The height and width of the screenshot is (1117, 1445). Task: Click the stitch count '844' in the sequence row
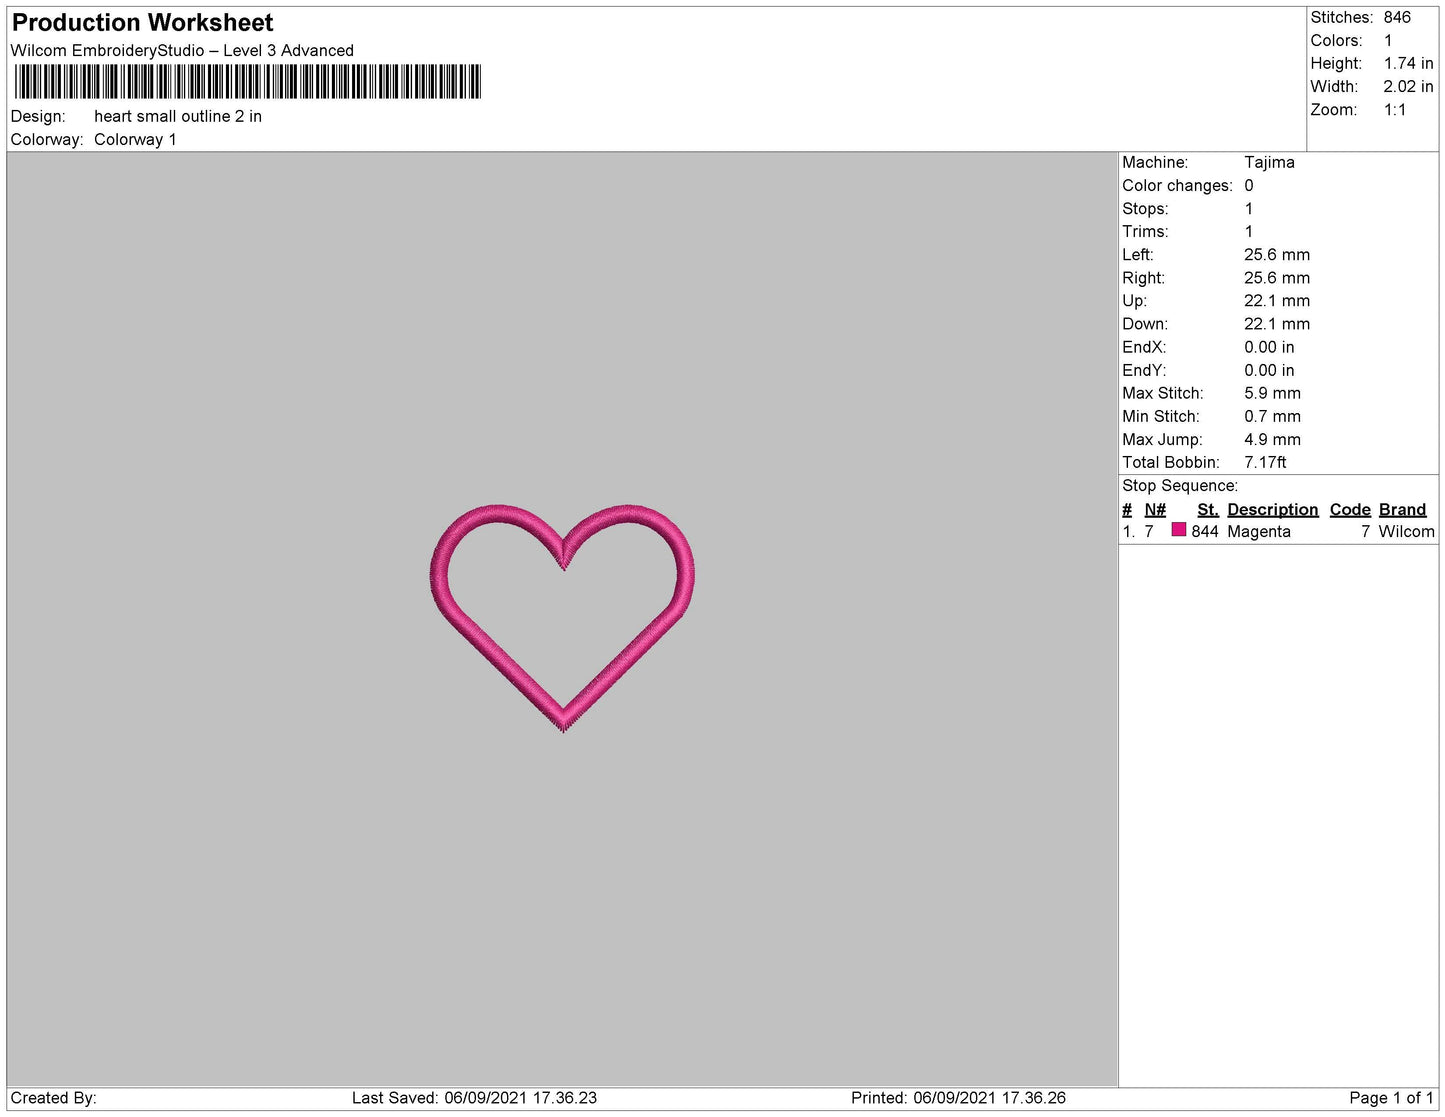click(x=1205, y=532)
